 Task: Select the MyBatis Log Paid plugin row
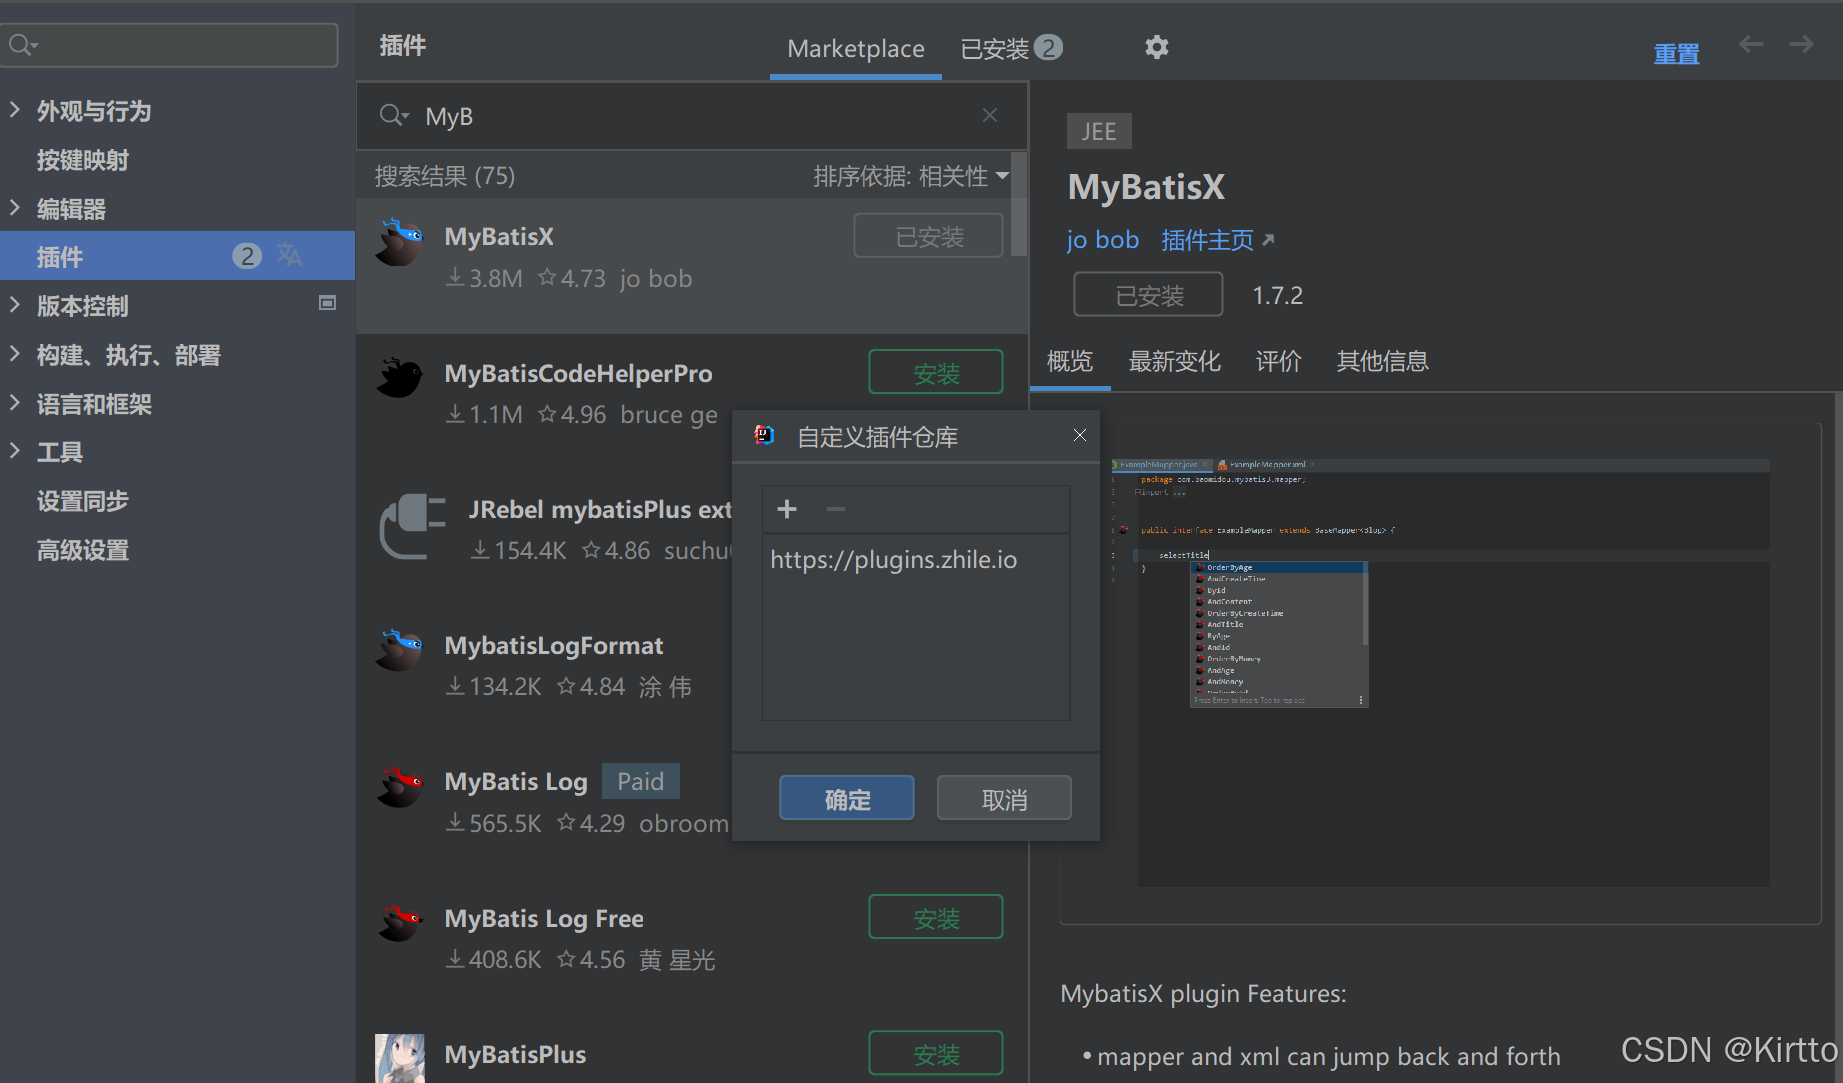pos(545,802)
